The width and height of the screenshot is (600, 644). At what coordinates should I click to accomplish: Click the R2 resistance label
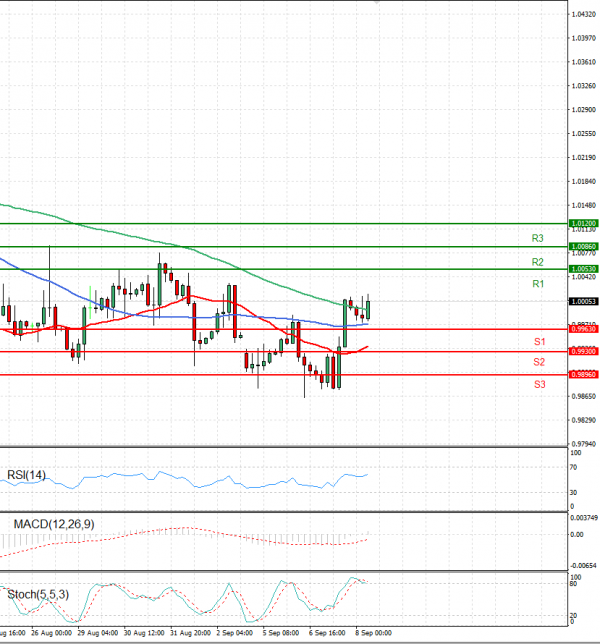538,262
